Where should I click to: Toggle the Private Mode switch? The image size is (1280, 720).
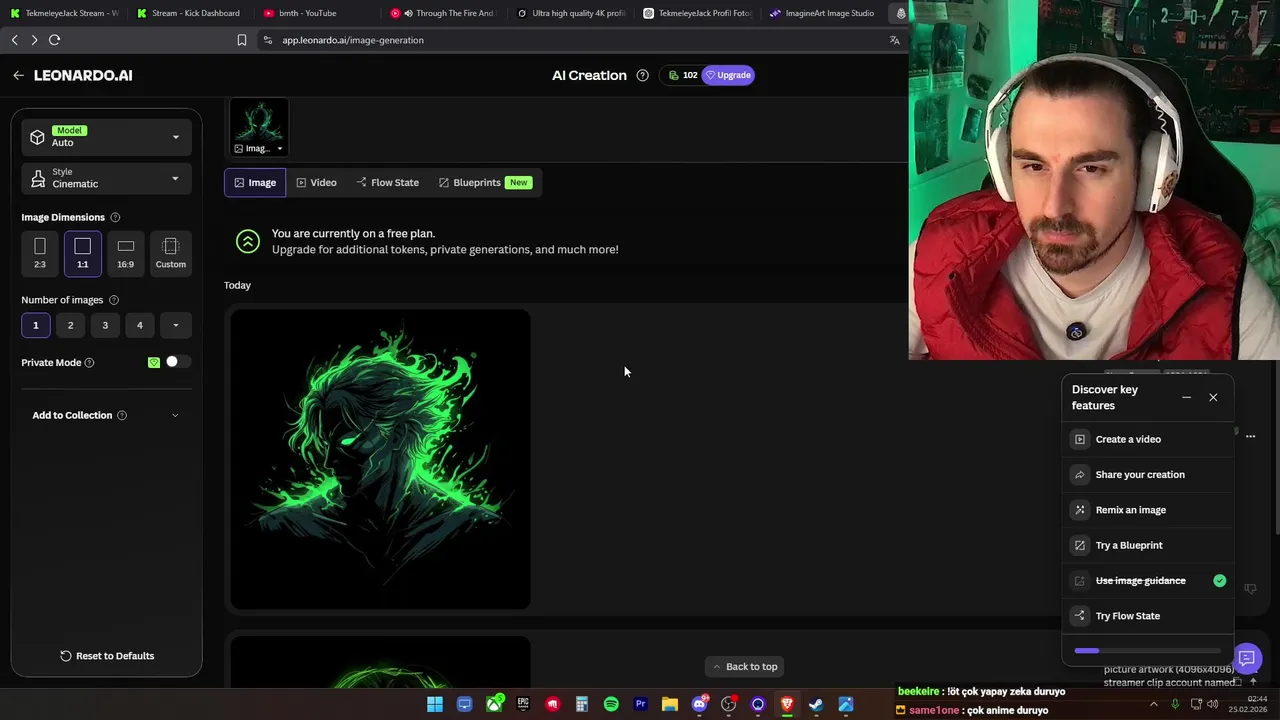pyautogui.click(x=176, y=362)
